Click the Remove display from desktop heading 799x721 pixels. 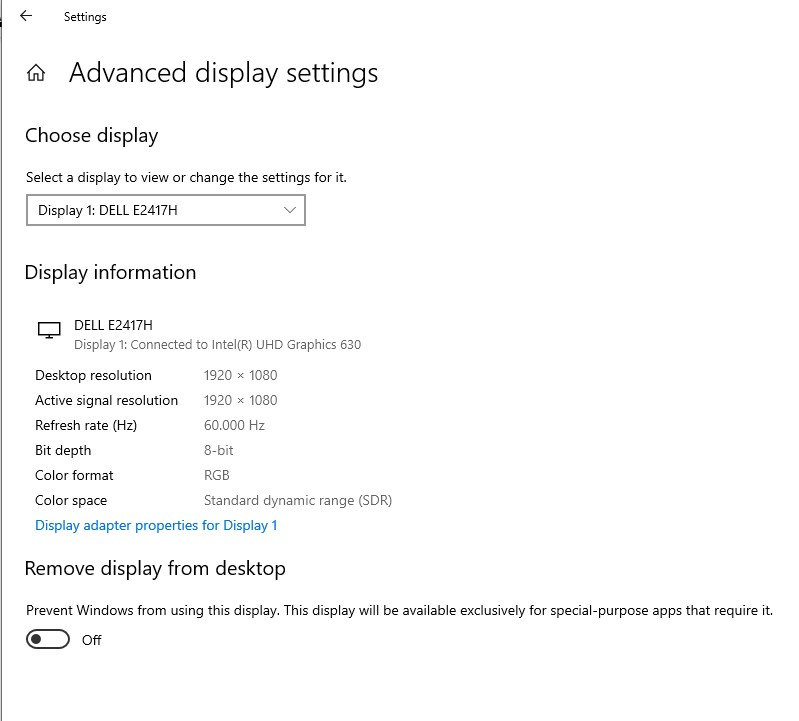click(155, 569)
